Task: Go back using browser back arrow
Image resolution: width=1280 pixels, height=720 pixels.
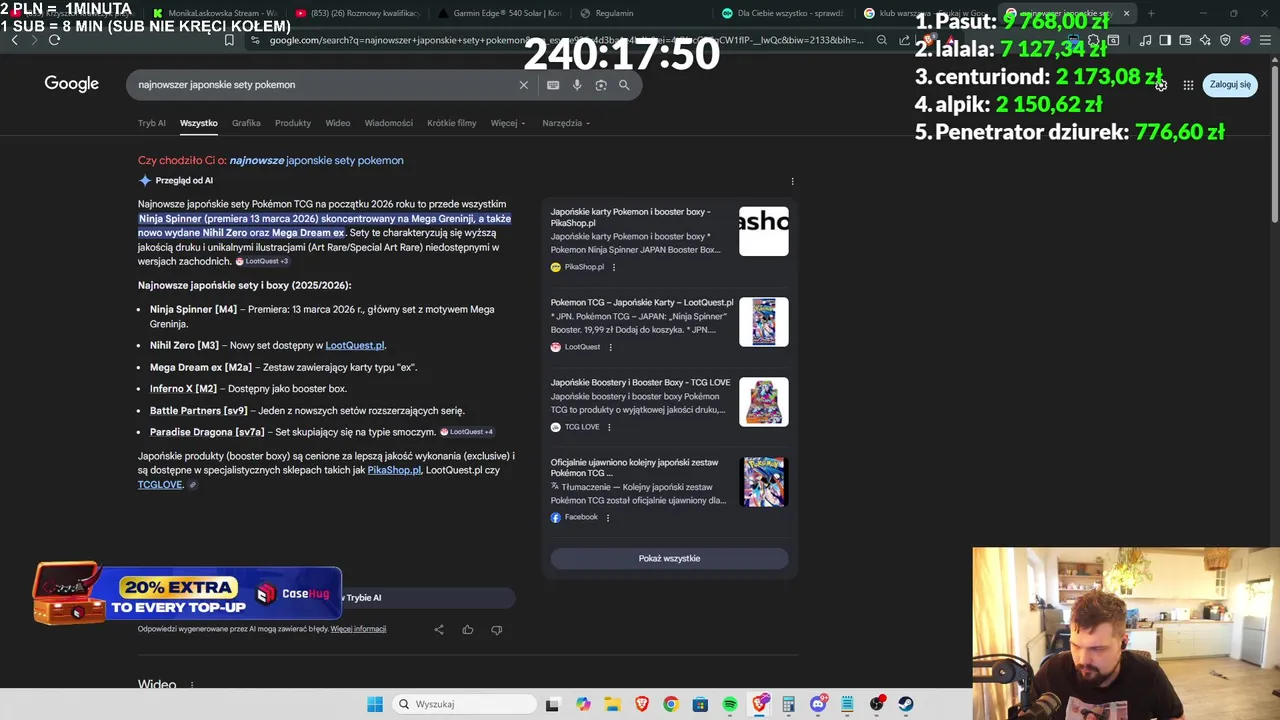Action: coord(14,40)
